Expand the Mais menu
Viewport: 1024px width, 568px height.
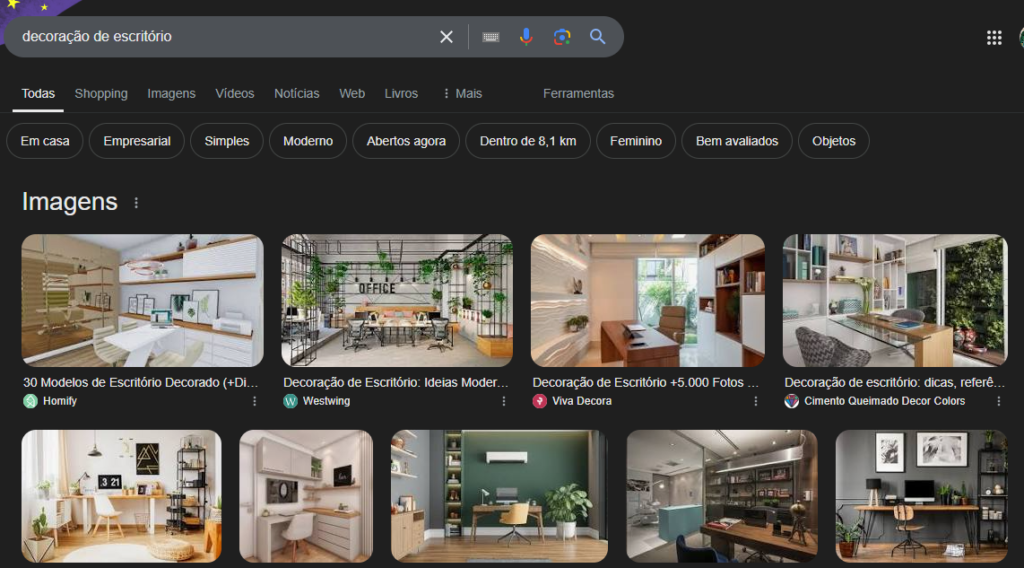click(x=462, y=93)
